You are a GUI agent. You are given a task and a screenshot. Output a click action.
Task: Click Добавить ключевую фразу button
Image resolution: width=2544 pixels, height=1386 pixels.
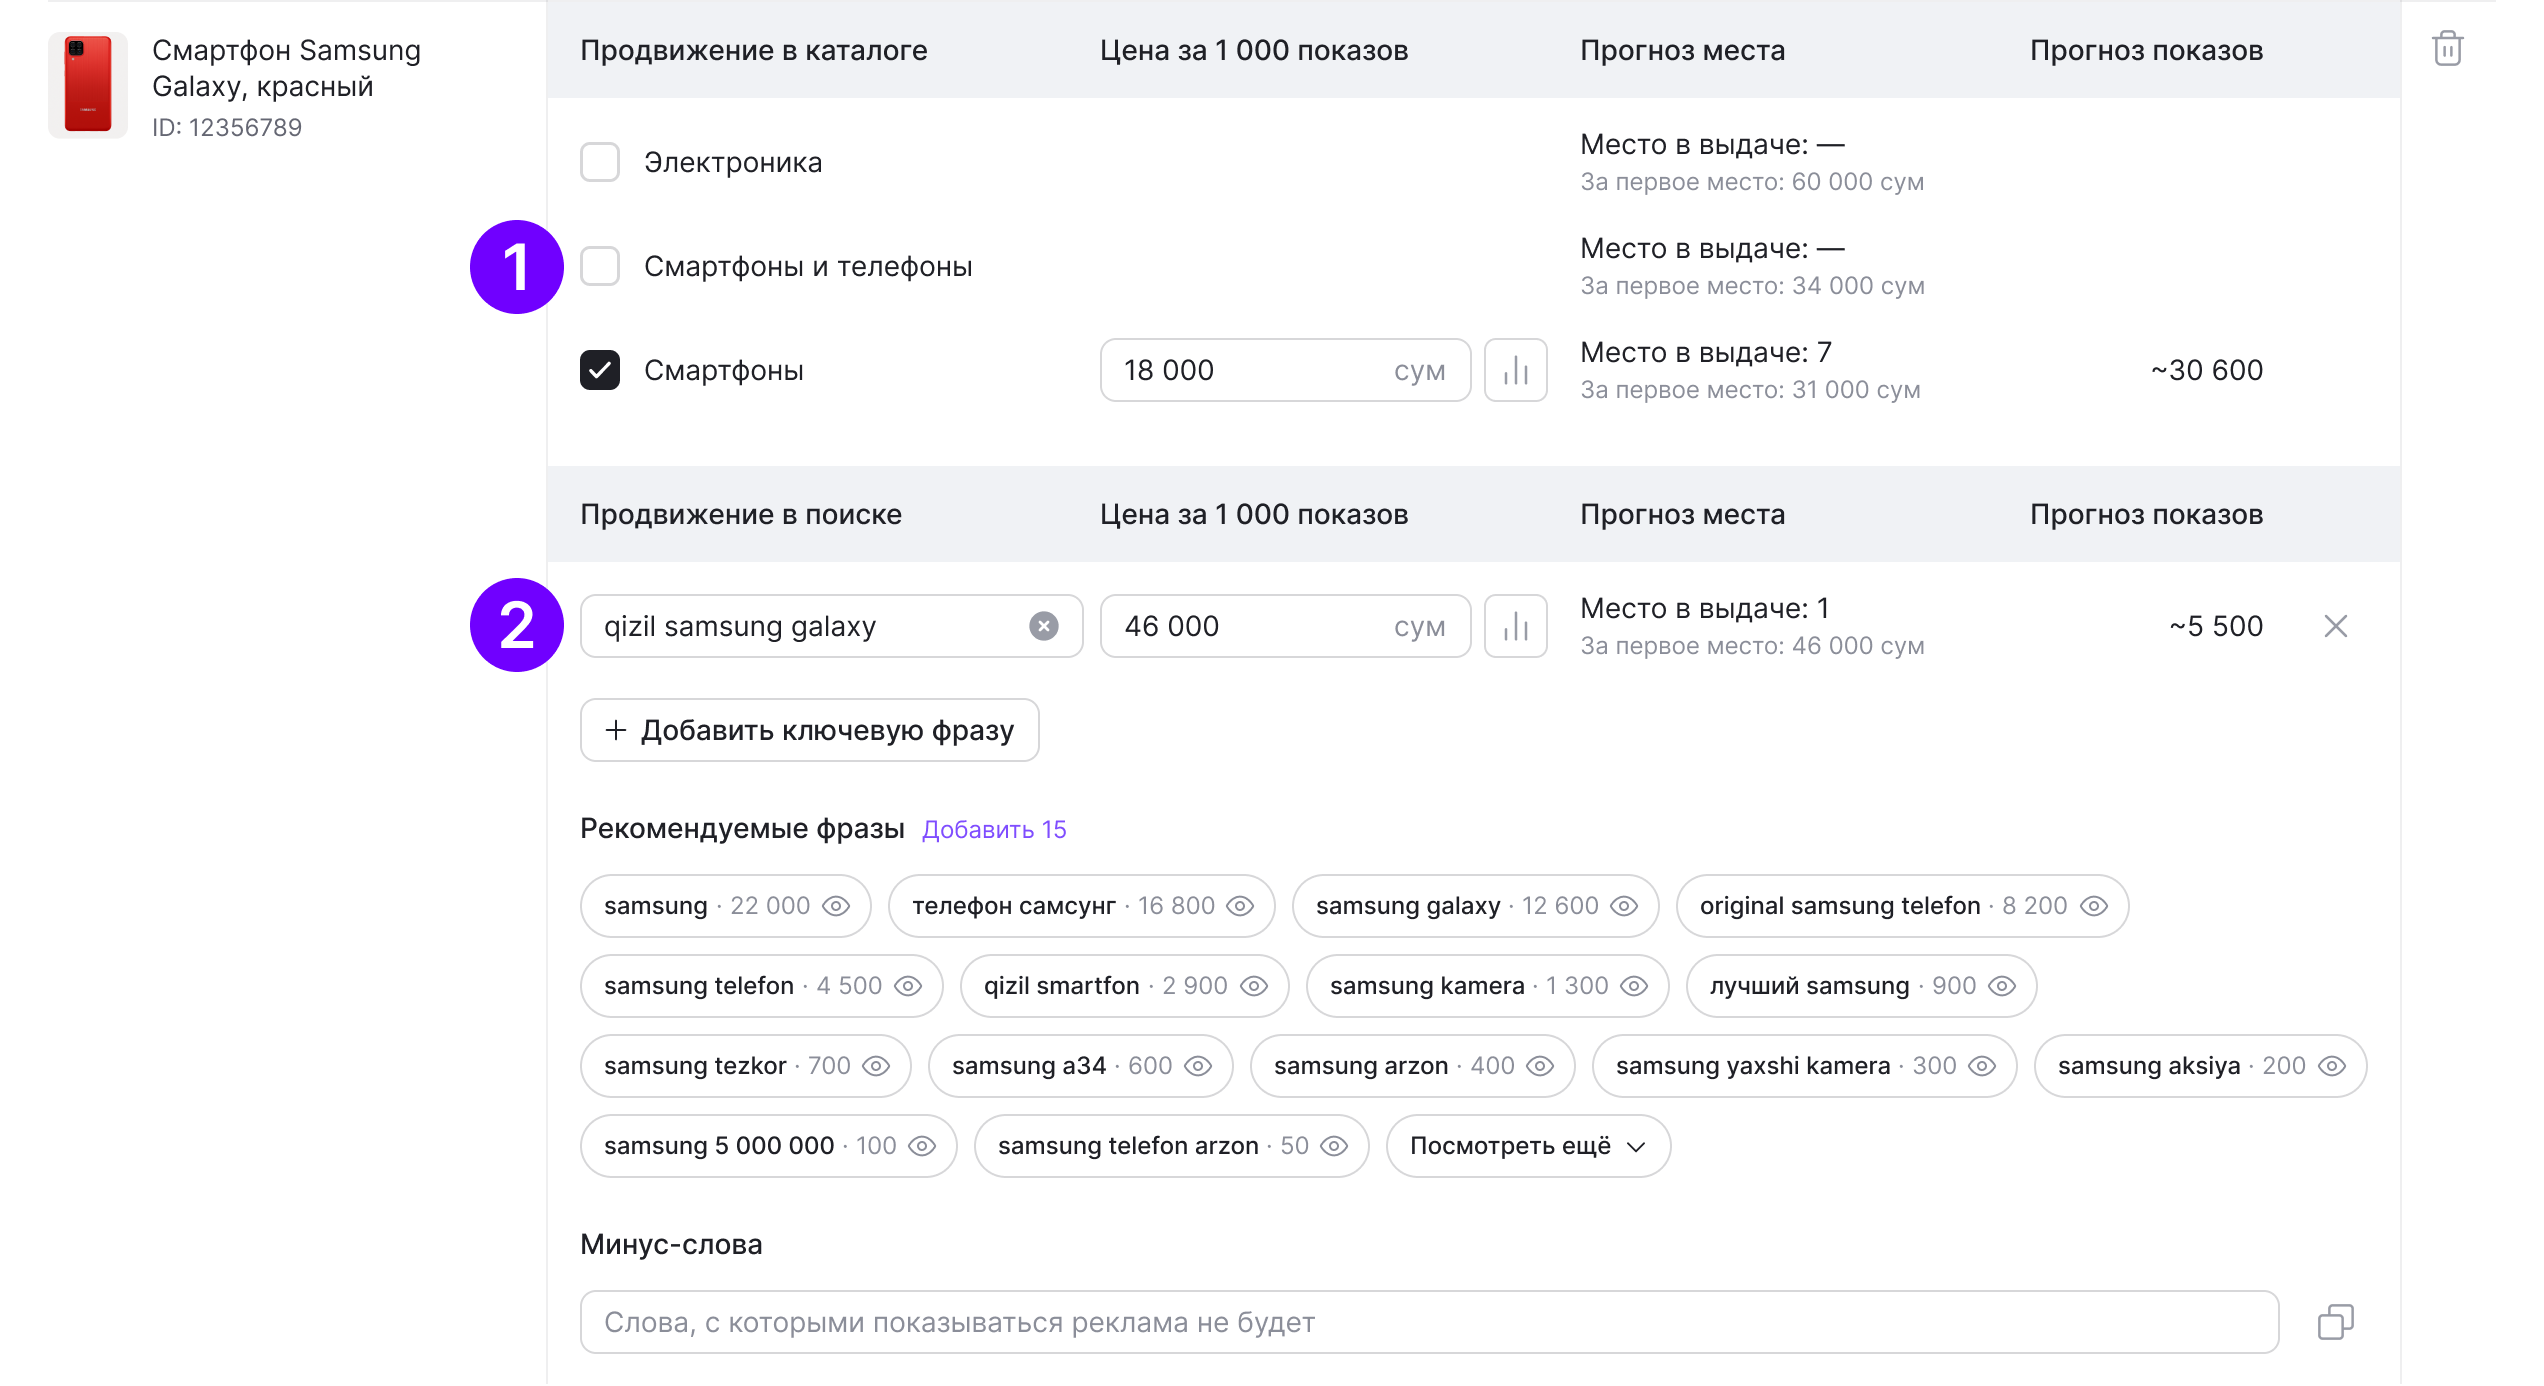810,730
